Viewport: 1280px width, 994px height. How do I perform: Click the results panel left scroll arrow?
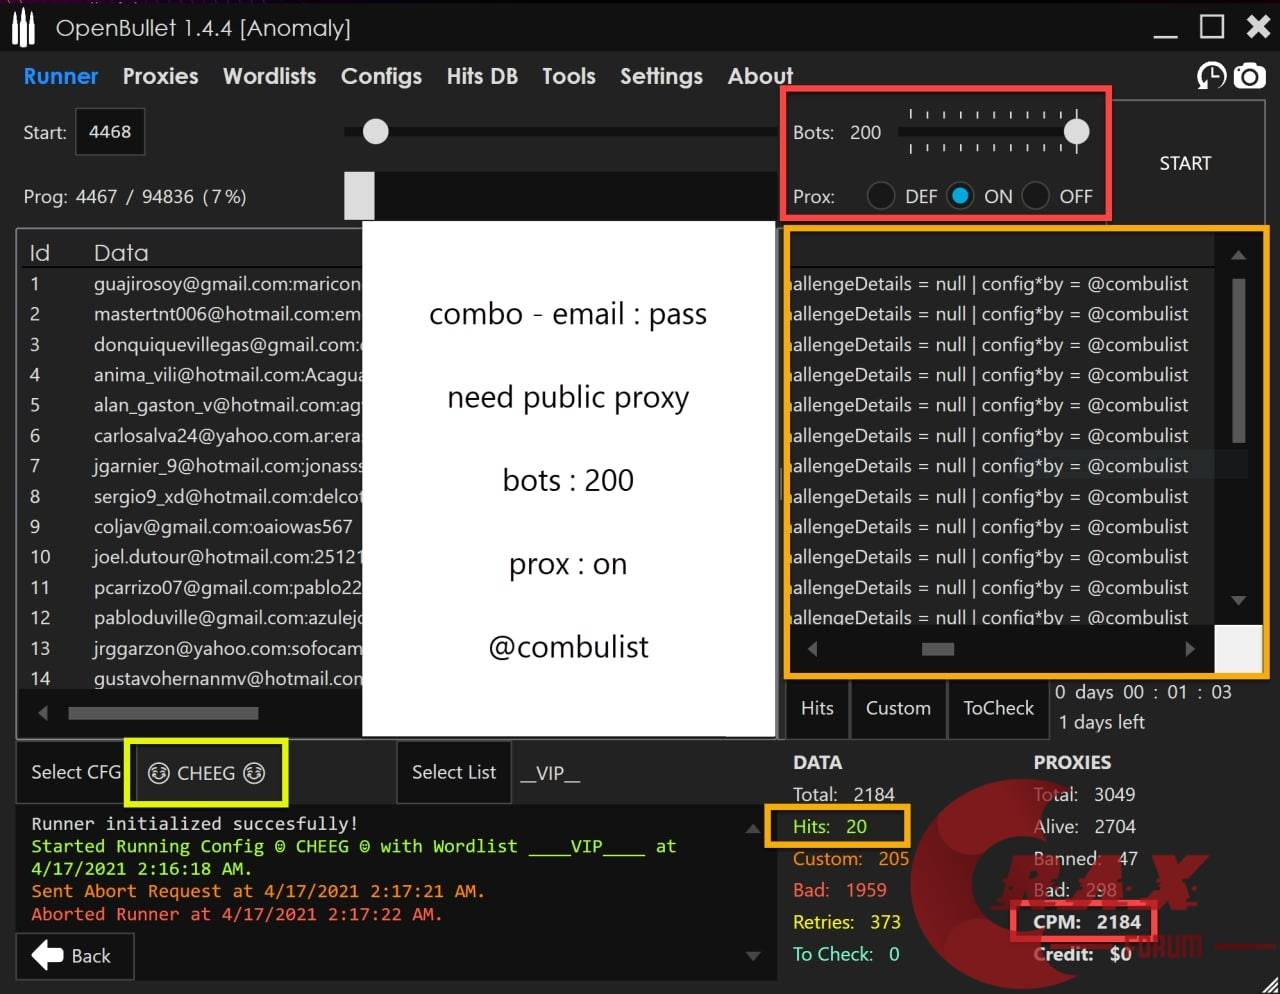812,648
